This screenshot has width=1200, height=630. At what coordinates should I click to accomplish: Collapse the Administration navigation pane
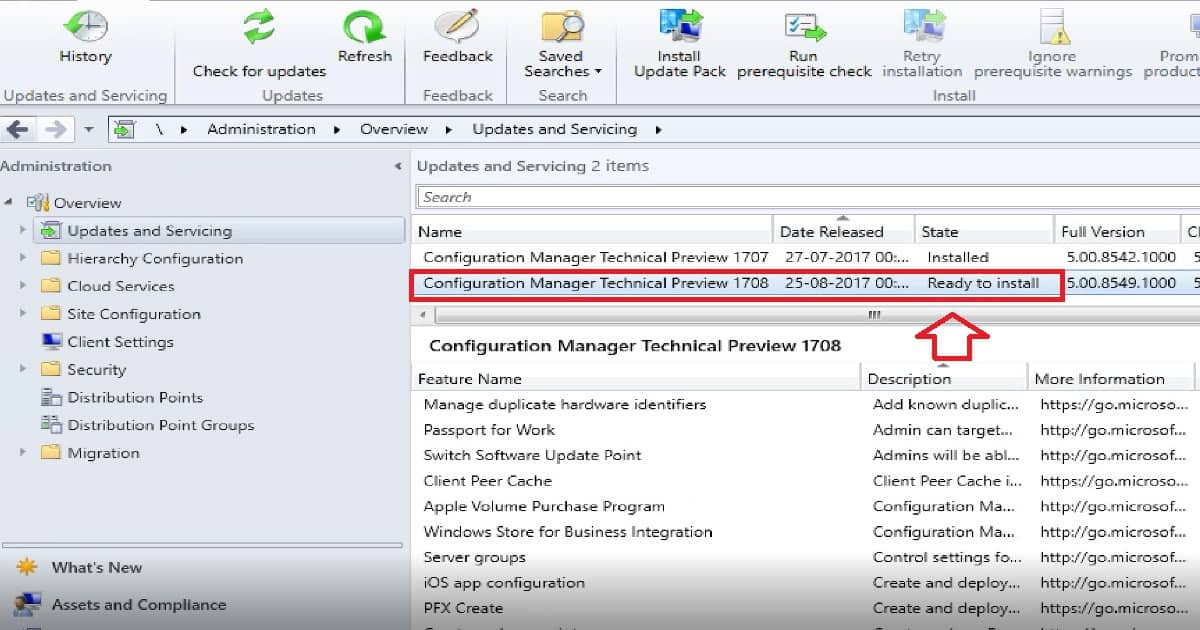(x=398, y=167)
